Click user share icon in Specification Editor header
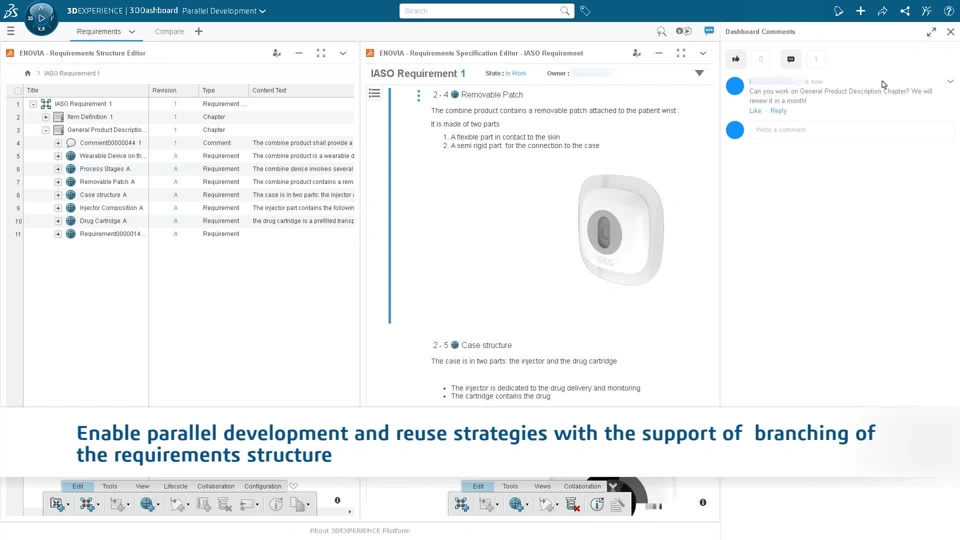960x540 pixels. [637, 53]
